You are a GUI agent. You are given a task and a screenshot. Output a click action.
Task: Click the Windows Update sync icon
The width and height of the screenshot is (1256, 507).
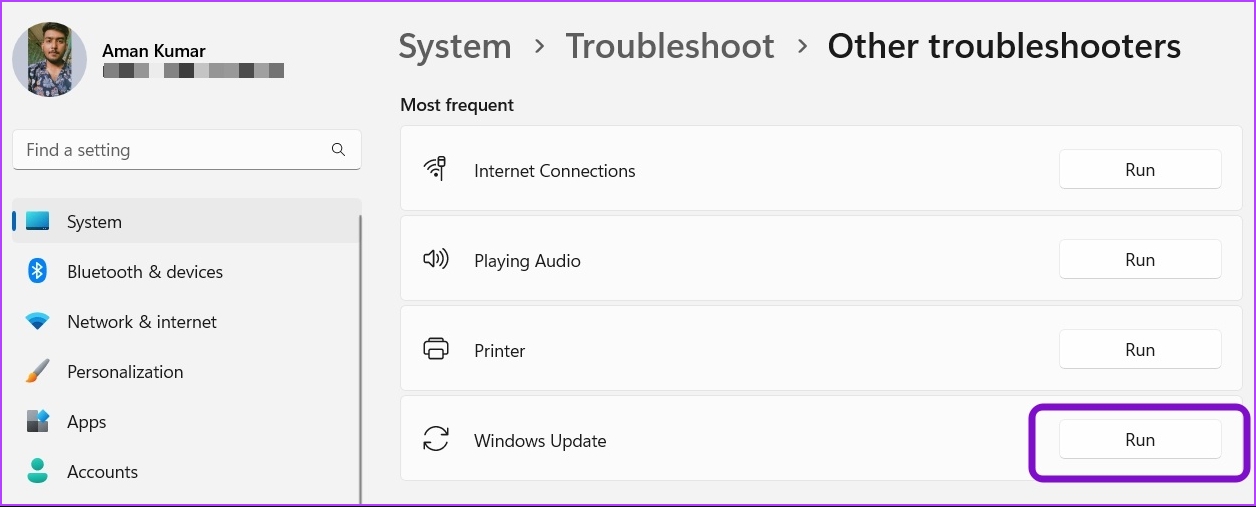click(435, 440)
